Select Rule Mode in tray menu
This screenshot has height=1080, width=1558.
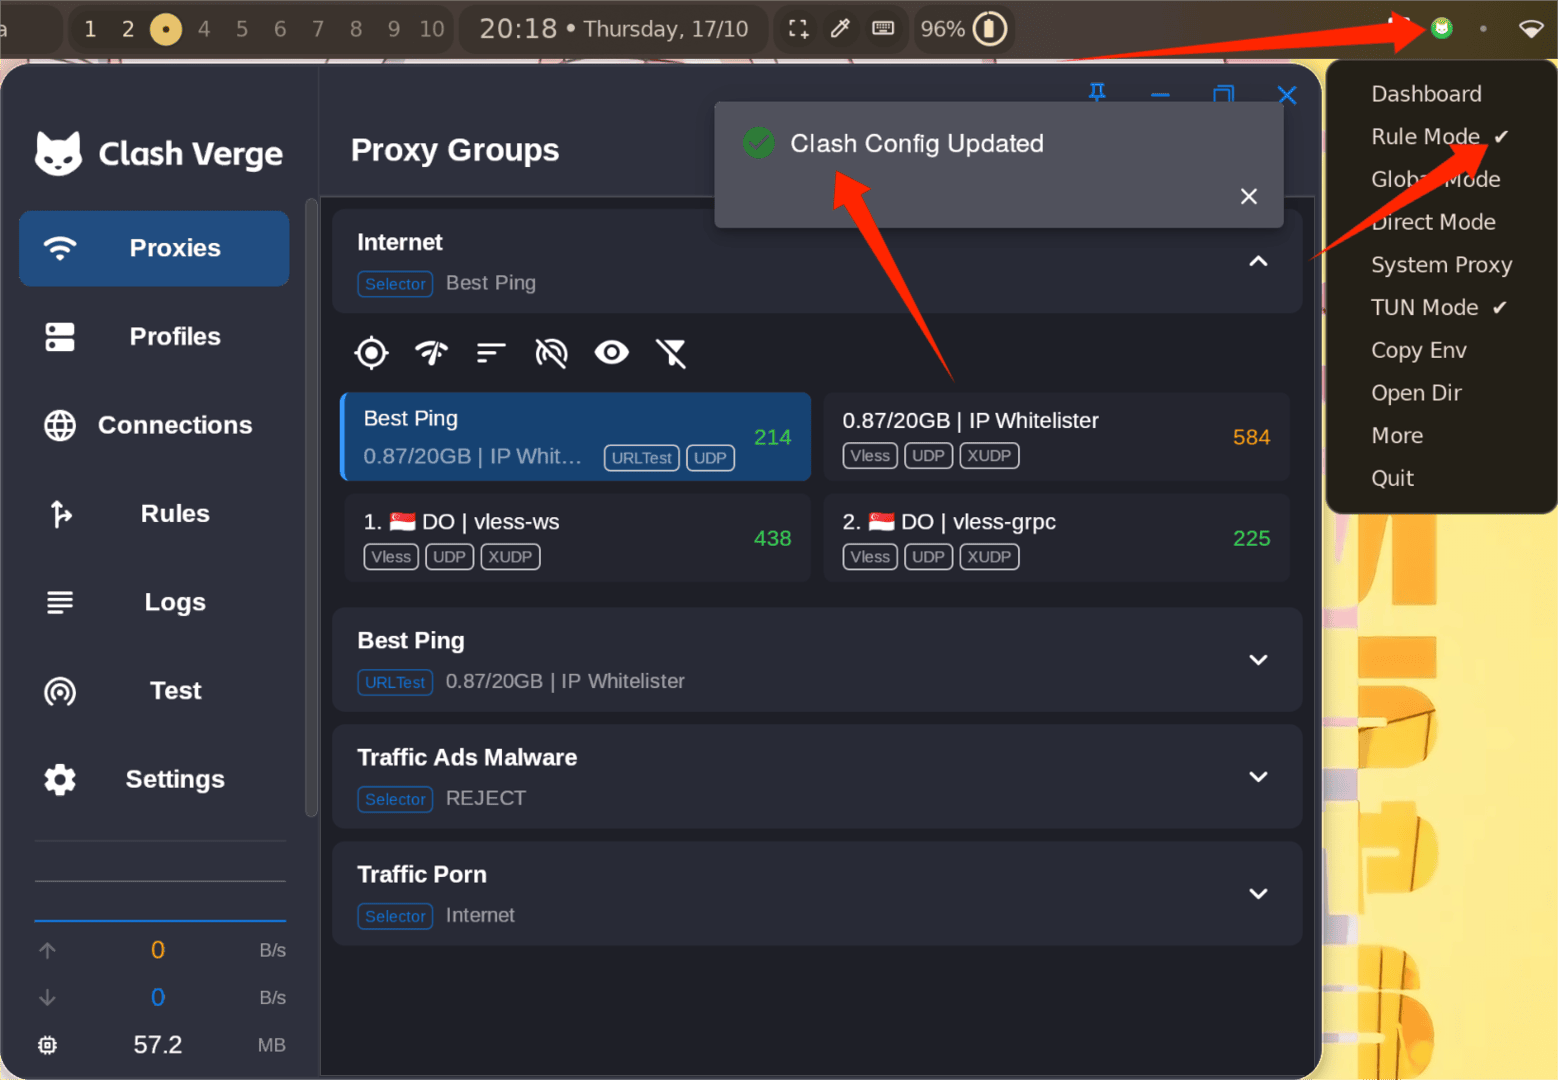1441,137
